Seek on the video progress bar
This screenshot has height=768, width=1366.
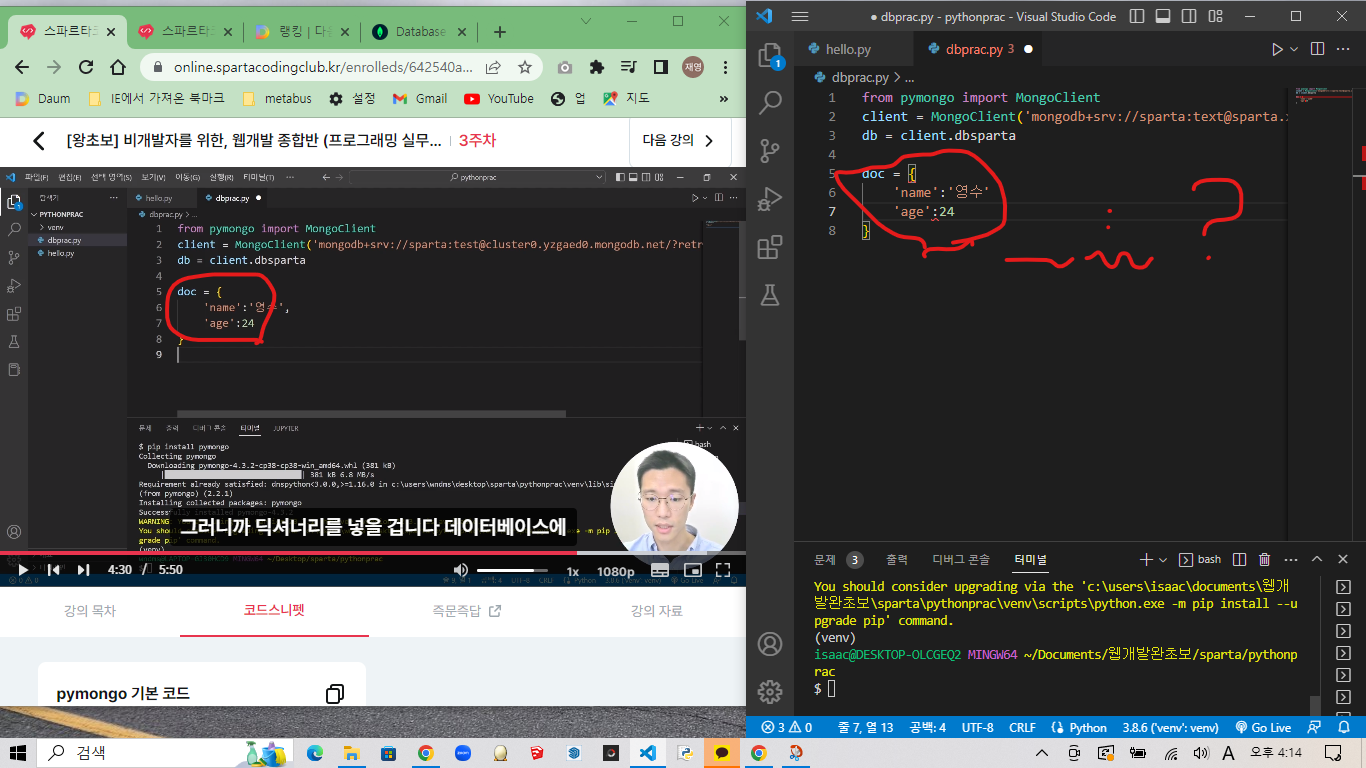373,552
